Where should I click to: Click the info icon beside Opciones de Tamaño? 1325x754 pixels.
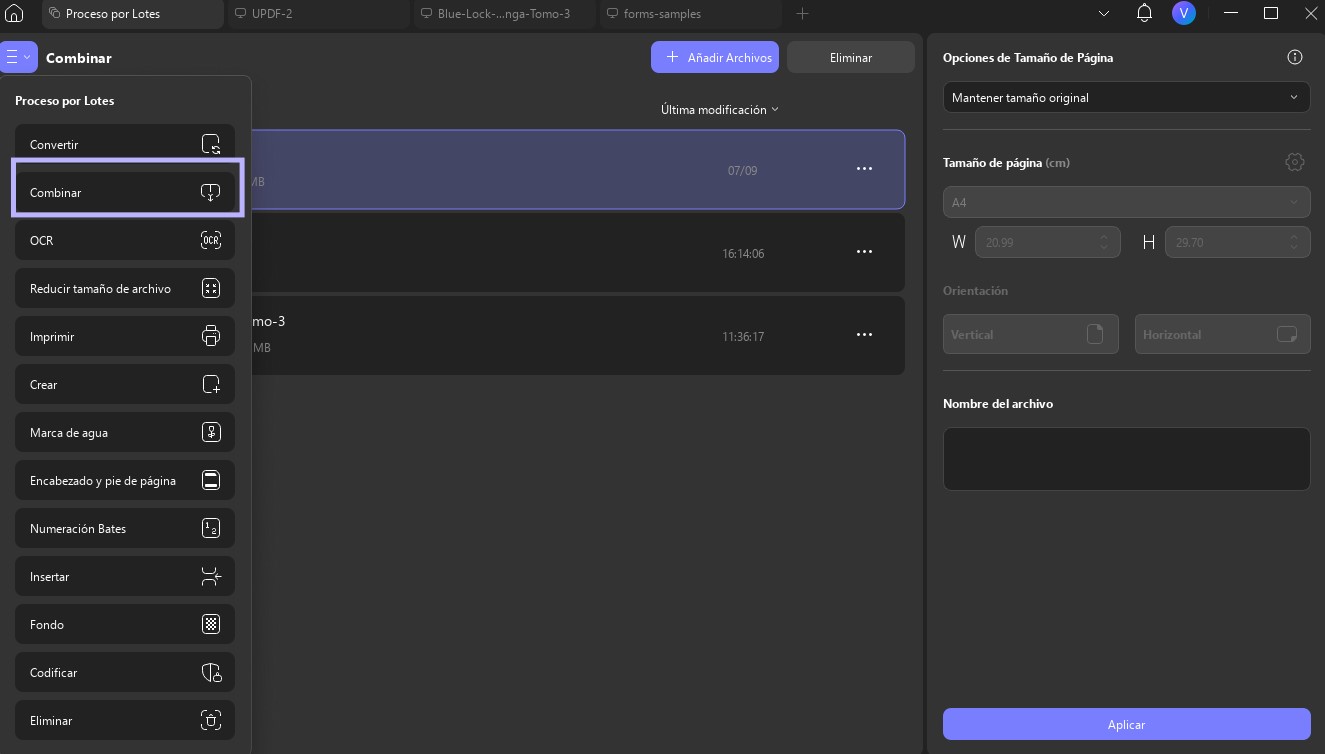coord(1295,57)
